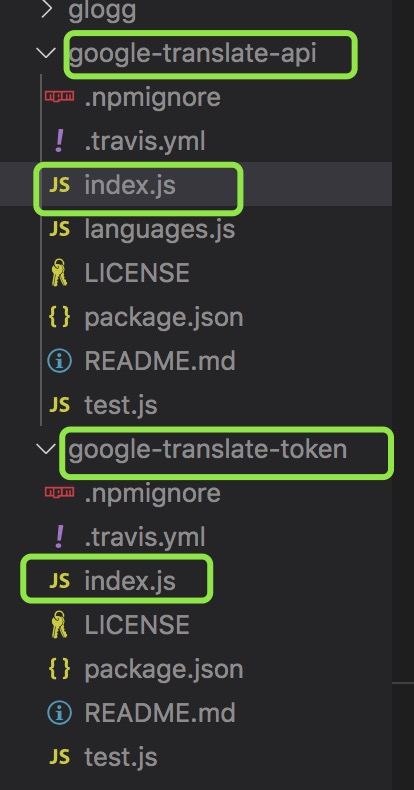The image size is (414, 790).
Task: Click exclamation icon of .travis.yml in google-translate-token
Action: [x=59, y=538]
